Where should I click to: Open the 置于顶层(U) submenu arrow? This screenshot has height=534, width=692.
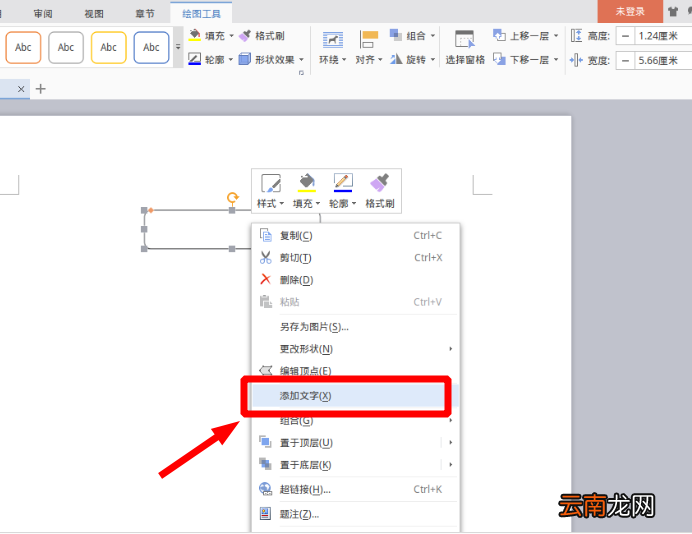point(451,442)
